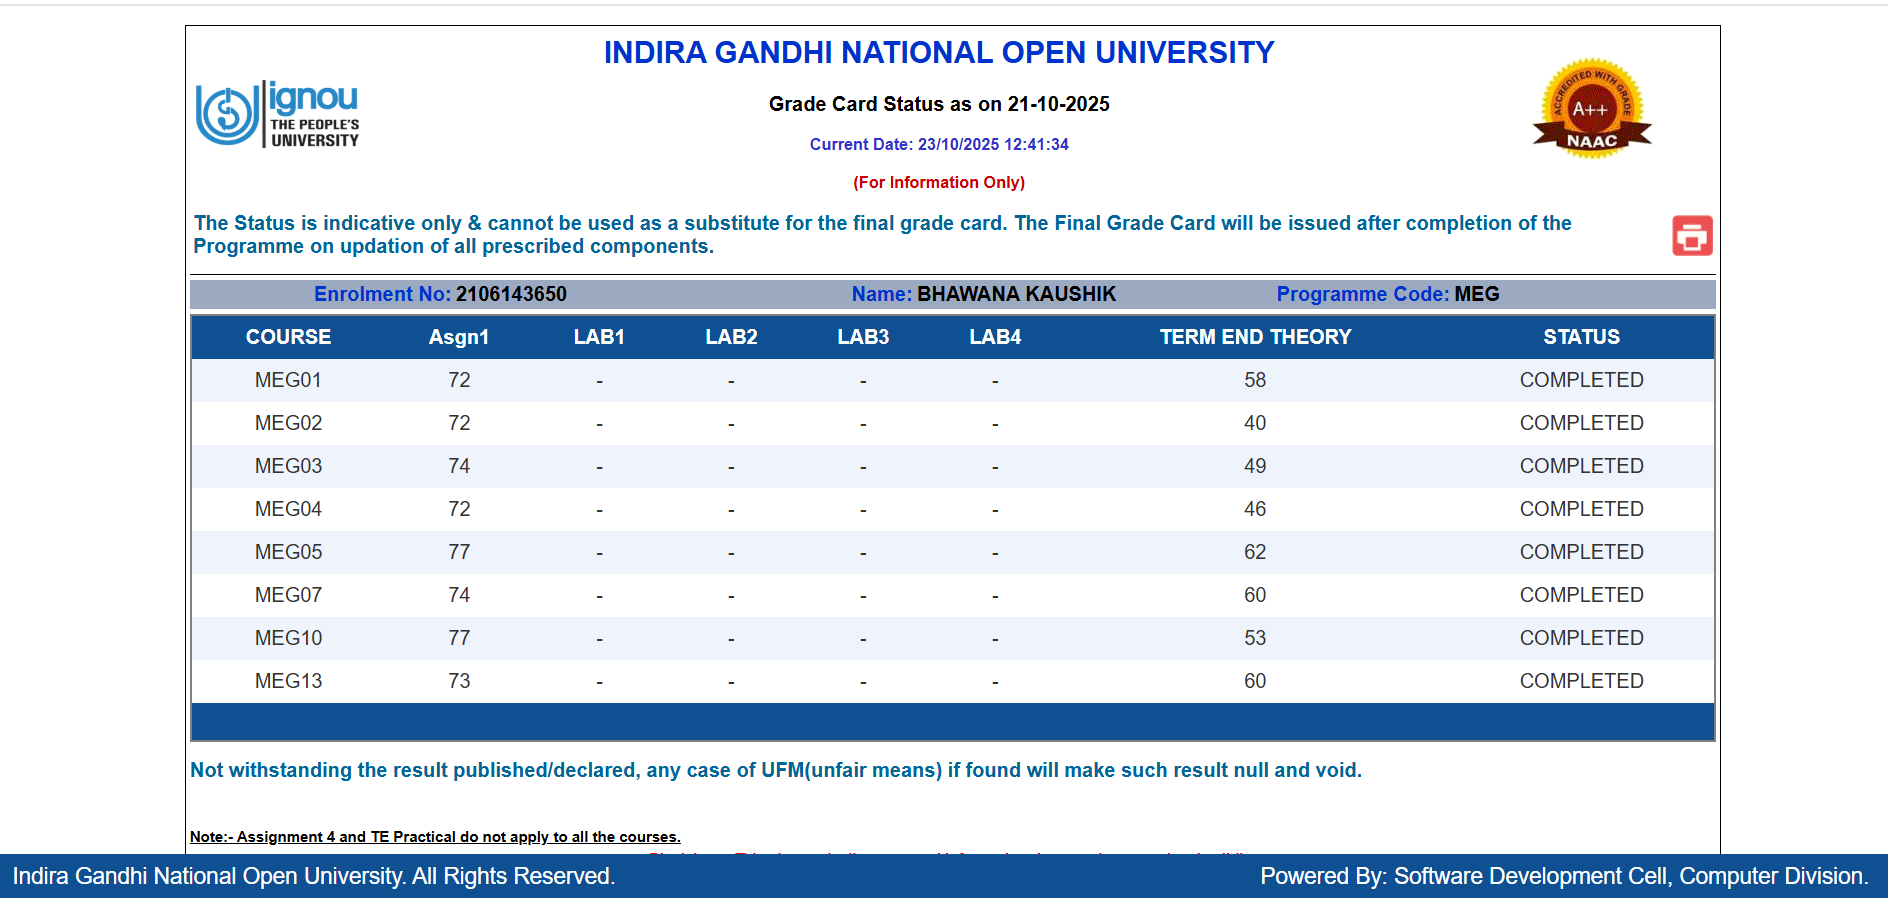Click MEG01 assignment mark 72
The image size is (1888, 898).
pyautogui.click(x=459, y=380)
